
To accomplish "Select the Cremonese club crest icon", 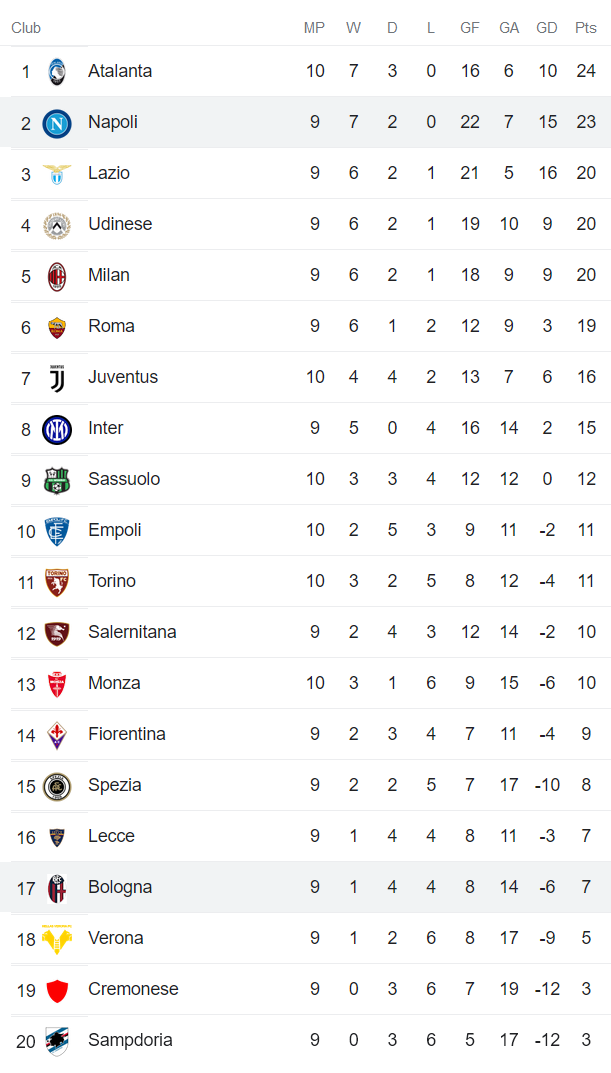I will click(57, 990).
